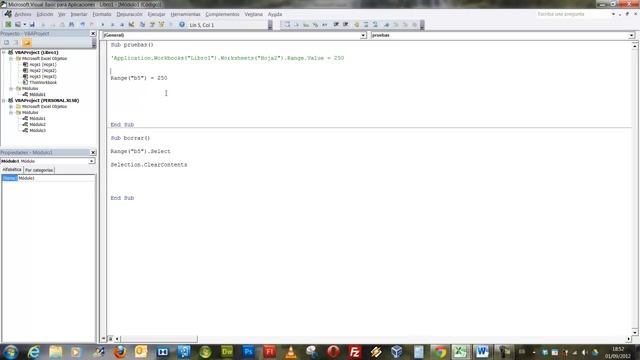Open the Herramientas menu
Image resolution: width=640 pixels, height=360 pixels.
point(185,14)
